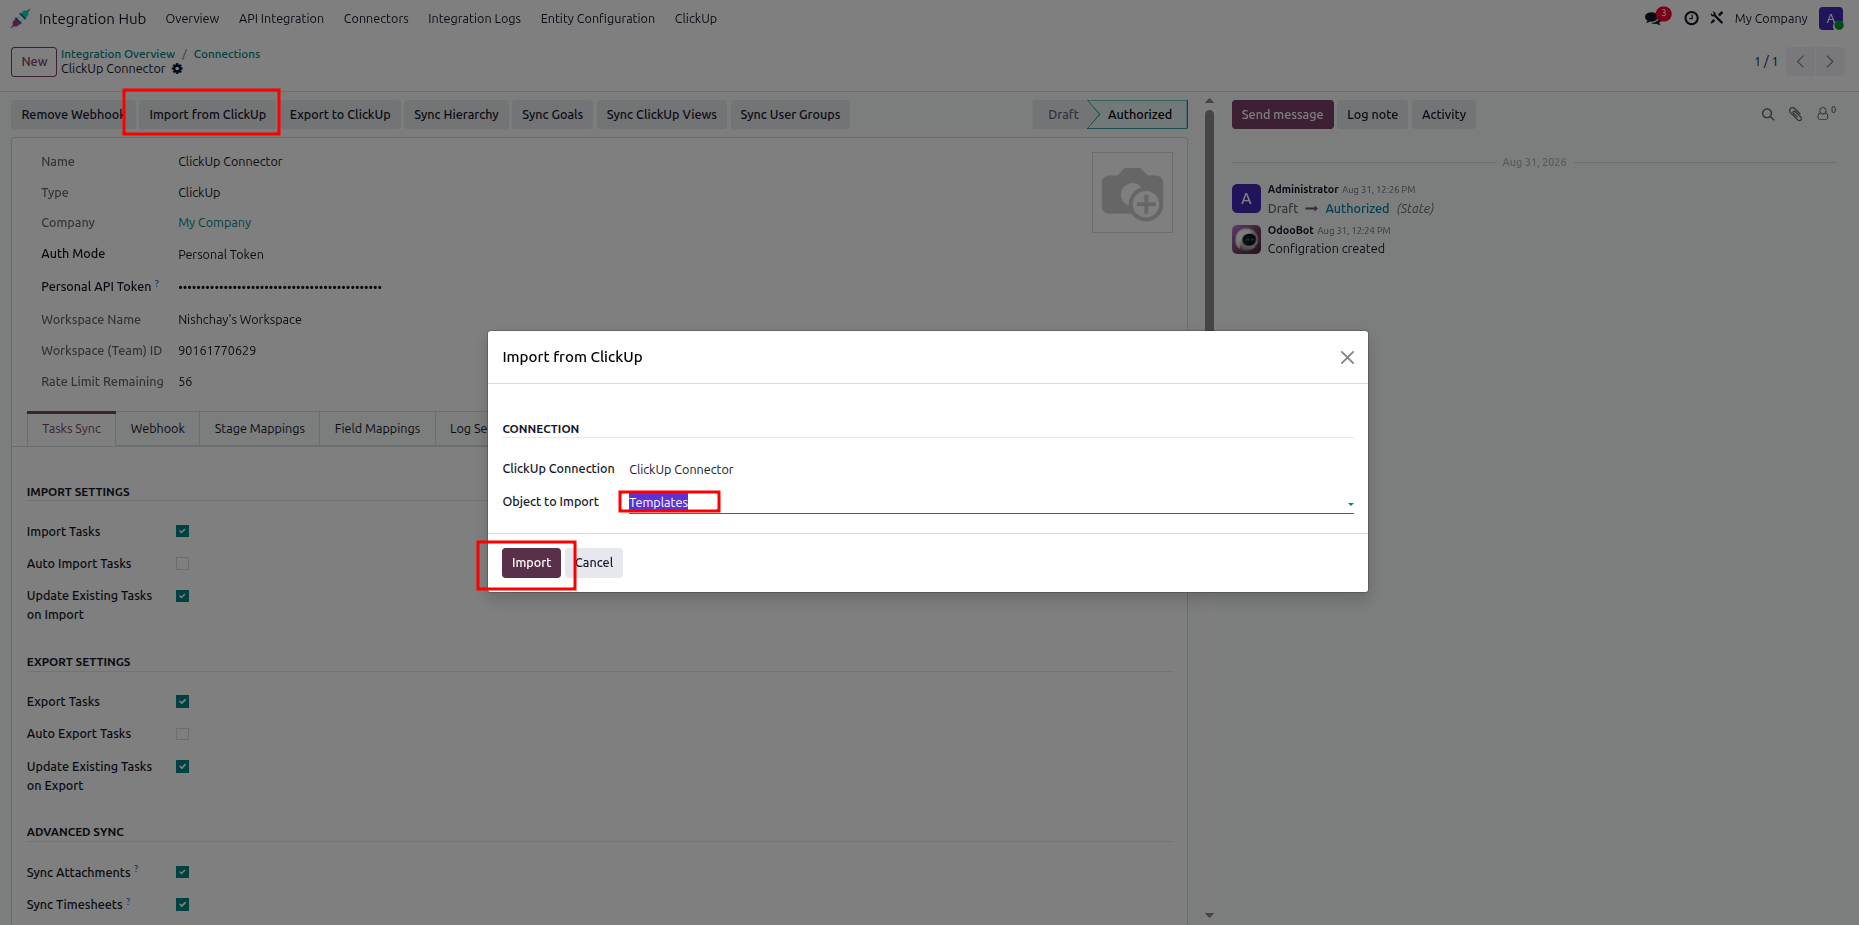Switch to the Field Mappings tab
The width and height of the screenshot is (1859, 925).
pyautogui.click(x=377, y=428)
